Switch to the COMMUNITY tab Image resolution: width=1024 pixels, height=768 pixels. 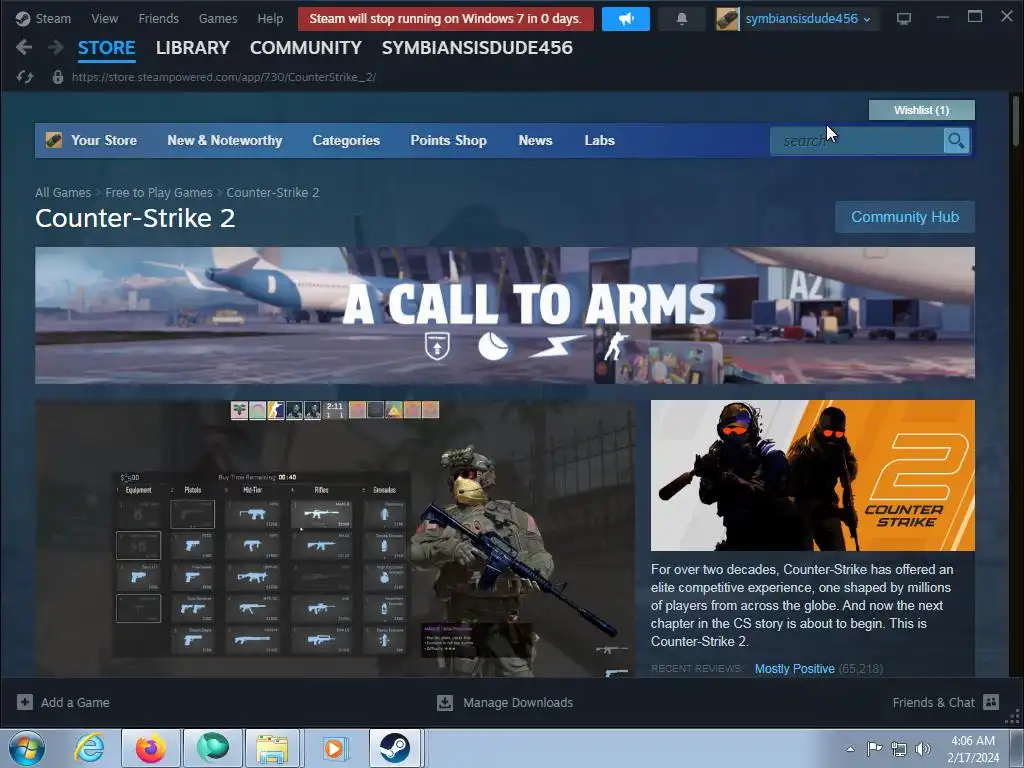point(306,48)
